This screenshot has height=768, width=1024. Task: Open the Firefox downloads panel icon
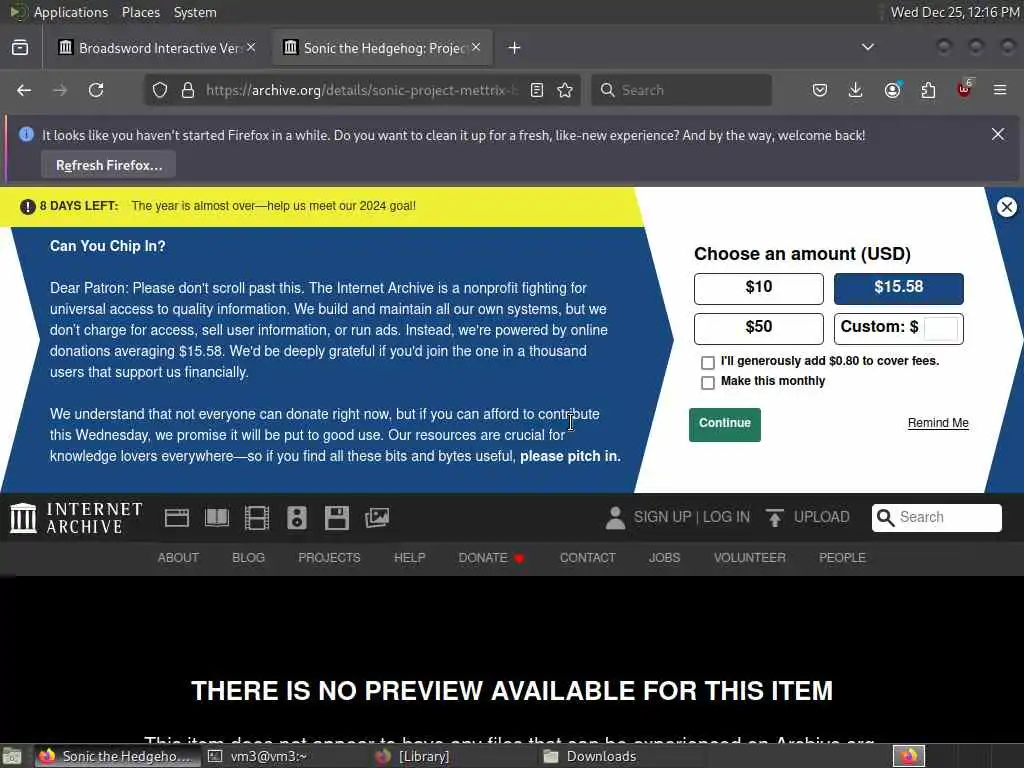point(856,90)
